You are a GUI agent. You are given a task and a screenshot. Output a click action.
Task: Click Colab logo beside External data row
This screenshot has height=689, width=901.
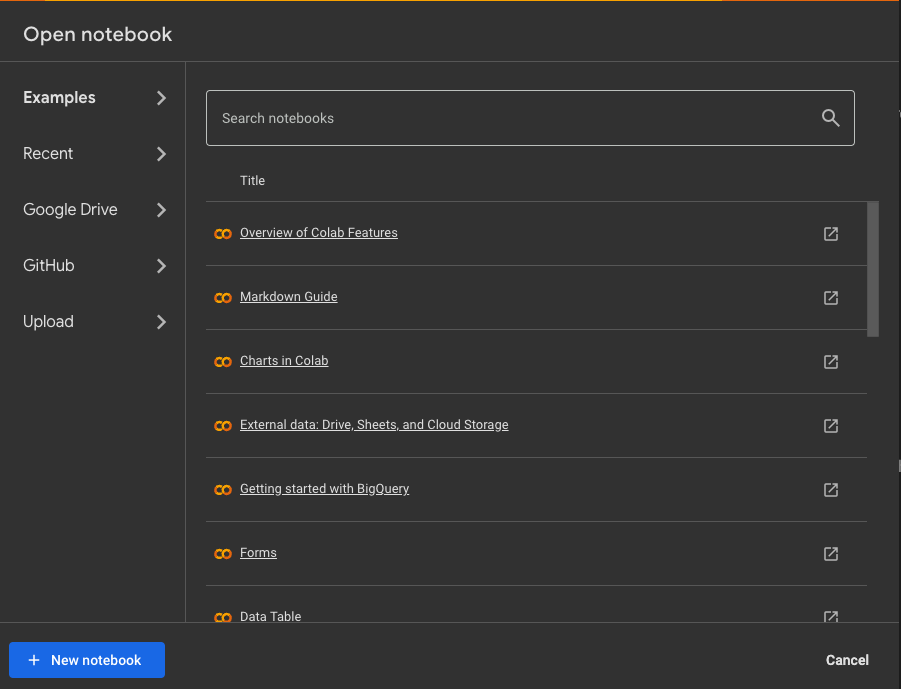[x=223, y=426]
